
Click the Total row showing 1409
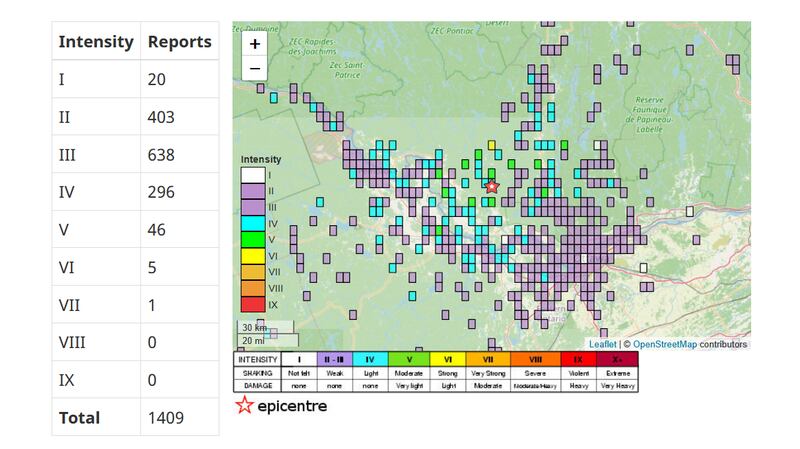pyautogui.click(x=135, y=417)
